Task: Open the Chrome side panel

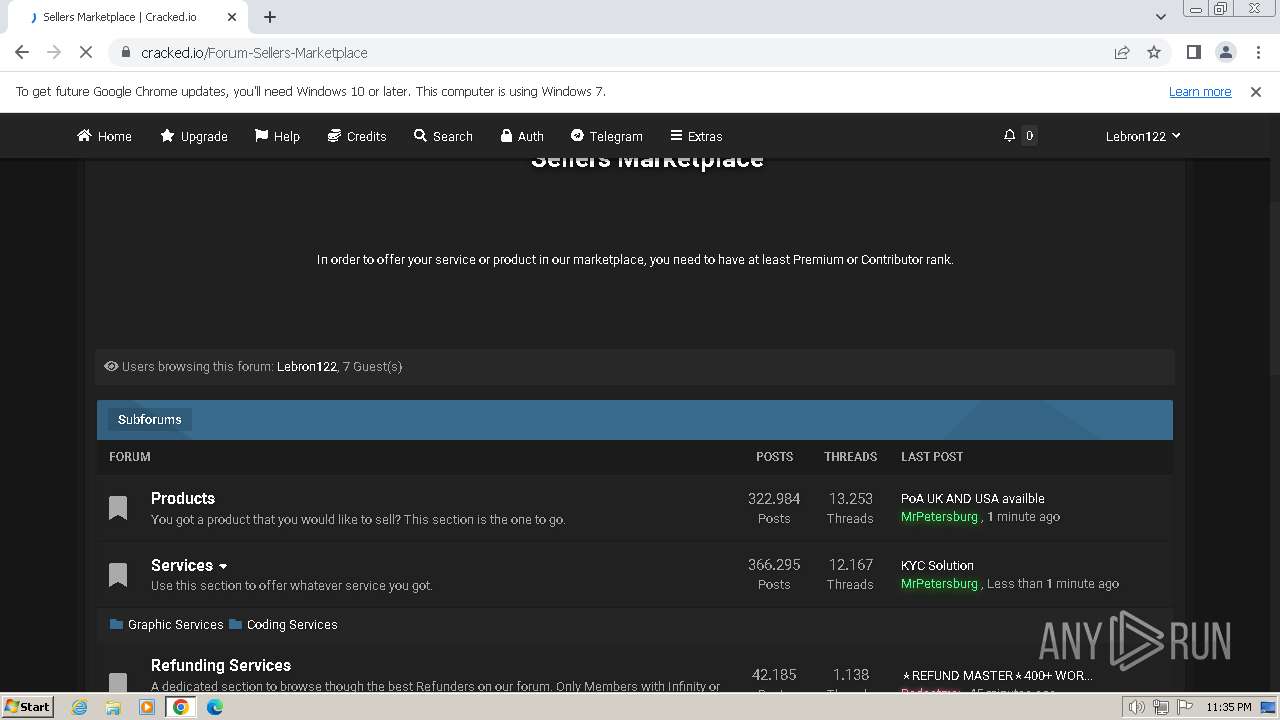Action: (x=1193, y=52)
